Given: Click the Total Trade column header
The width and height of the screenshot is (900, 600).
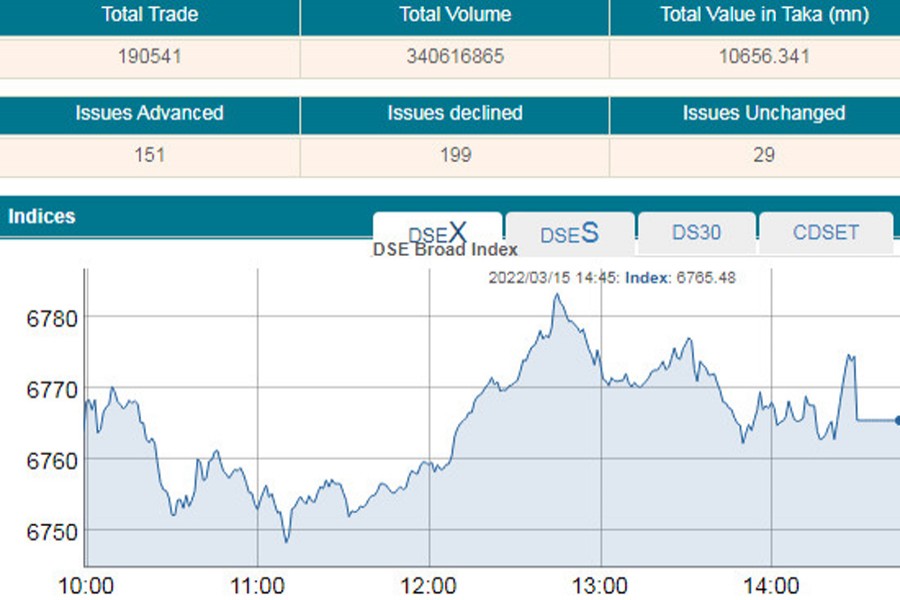Looking at the screenshot, I should click(150, 15).
